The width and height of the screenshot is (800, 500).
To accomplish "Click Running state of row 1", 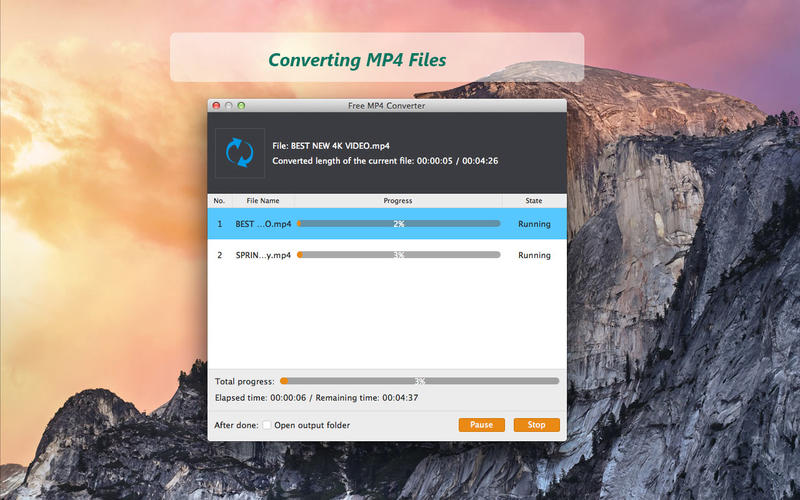I will (x=534, y=224).
